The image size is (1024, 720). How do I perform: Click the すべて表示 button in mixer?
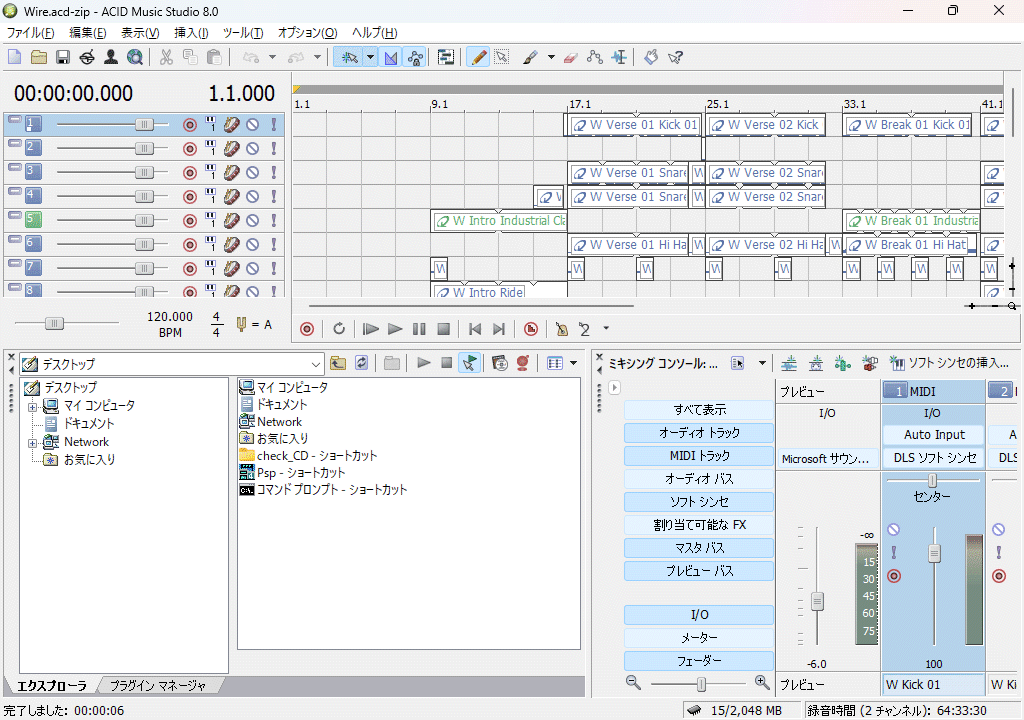click(x=699, y=410)
